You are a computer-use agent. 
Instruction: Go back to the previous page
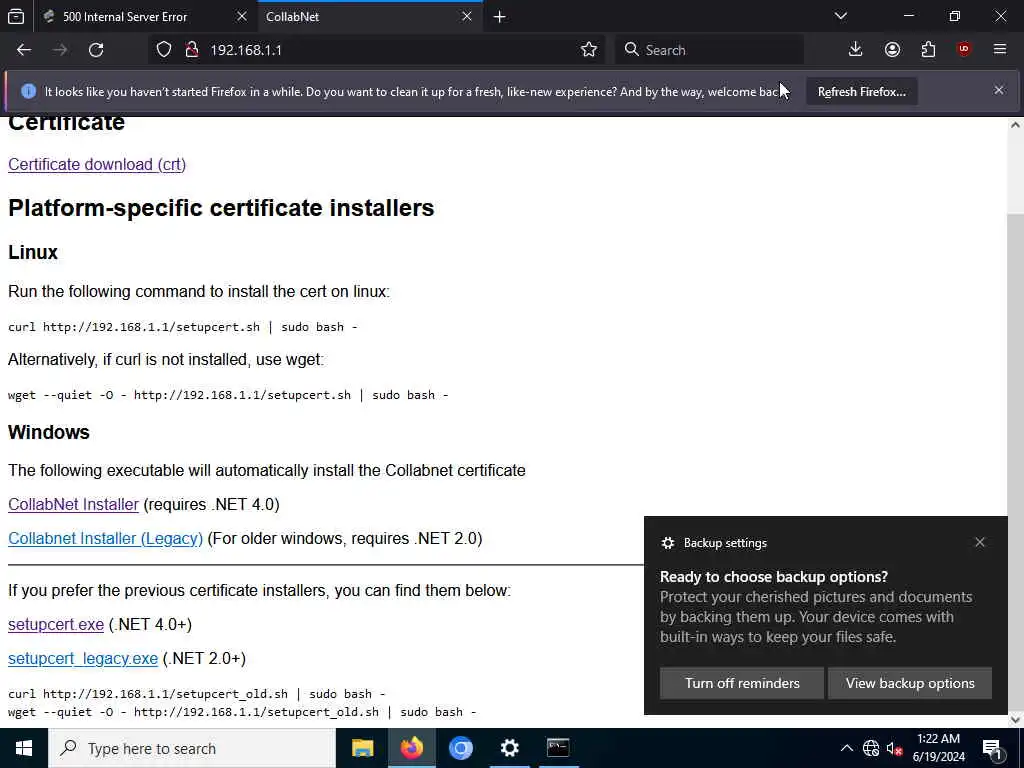24,50
